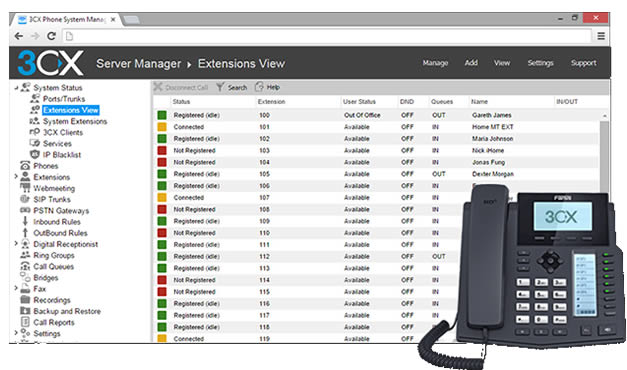Click the browser reload icon
The height and width of the screenshot is (370, 627).
pyautogui.click(x=51, y=36)
